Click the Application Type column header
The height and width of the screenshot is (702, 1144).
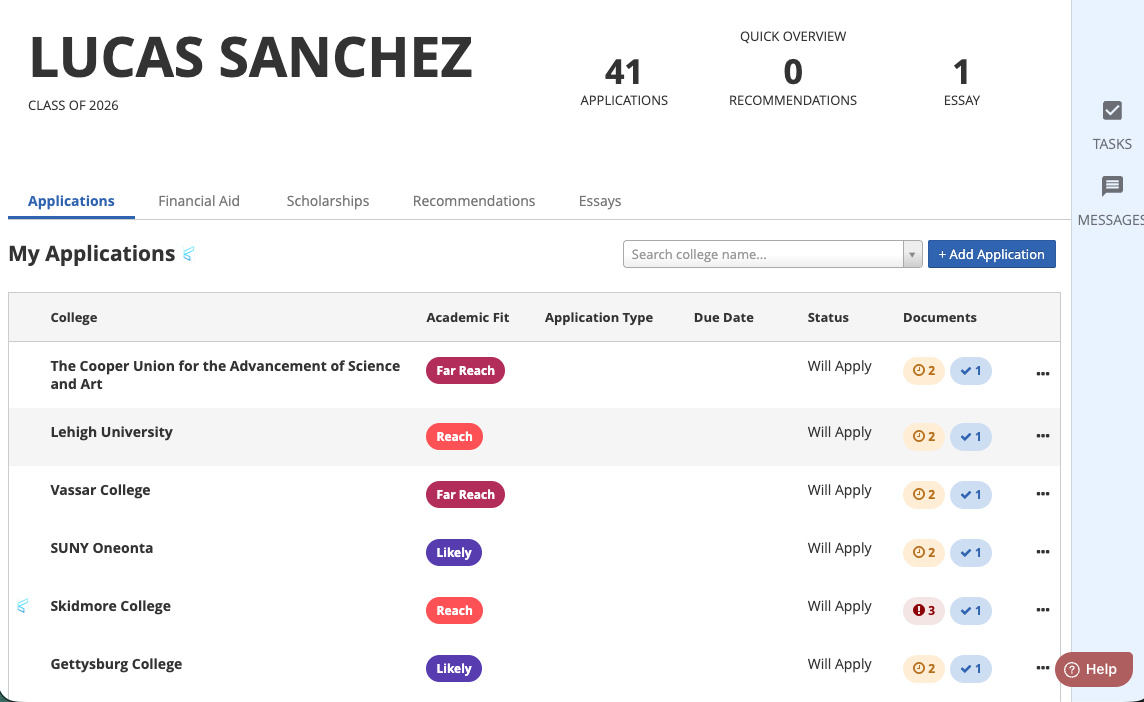599,317
